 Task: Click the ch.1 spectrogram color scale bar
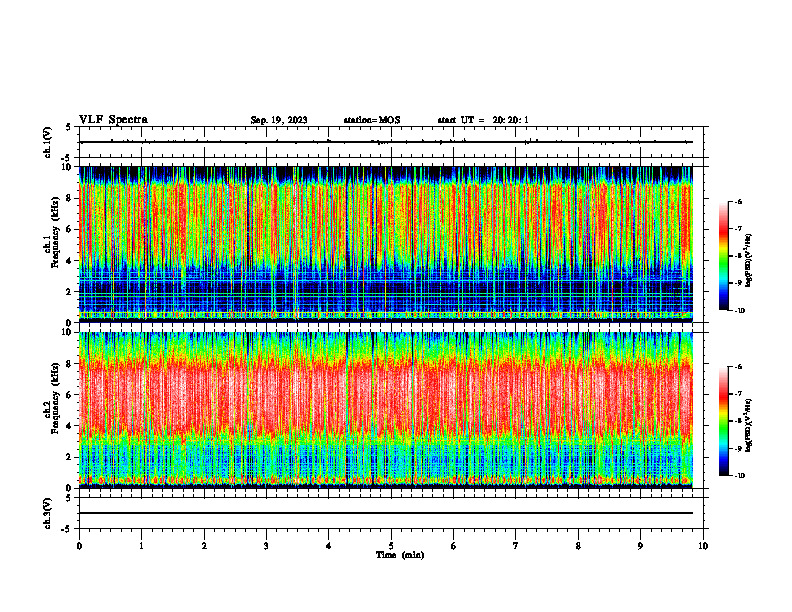click(723, 256)
